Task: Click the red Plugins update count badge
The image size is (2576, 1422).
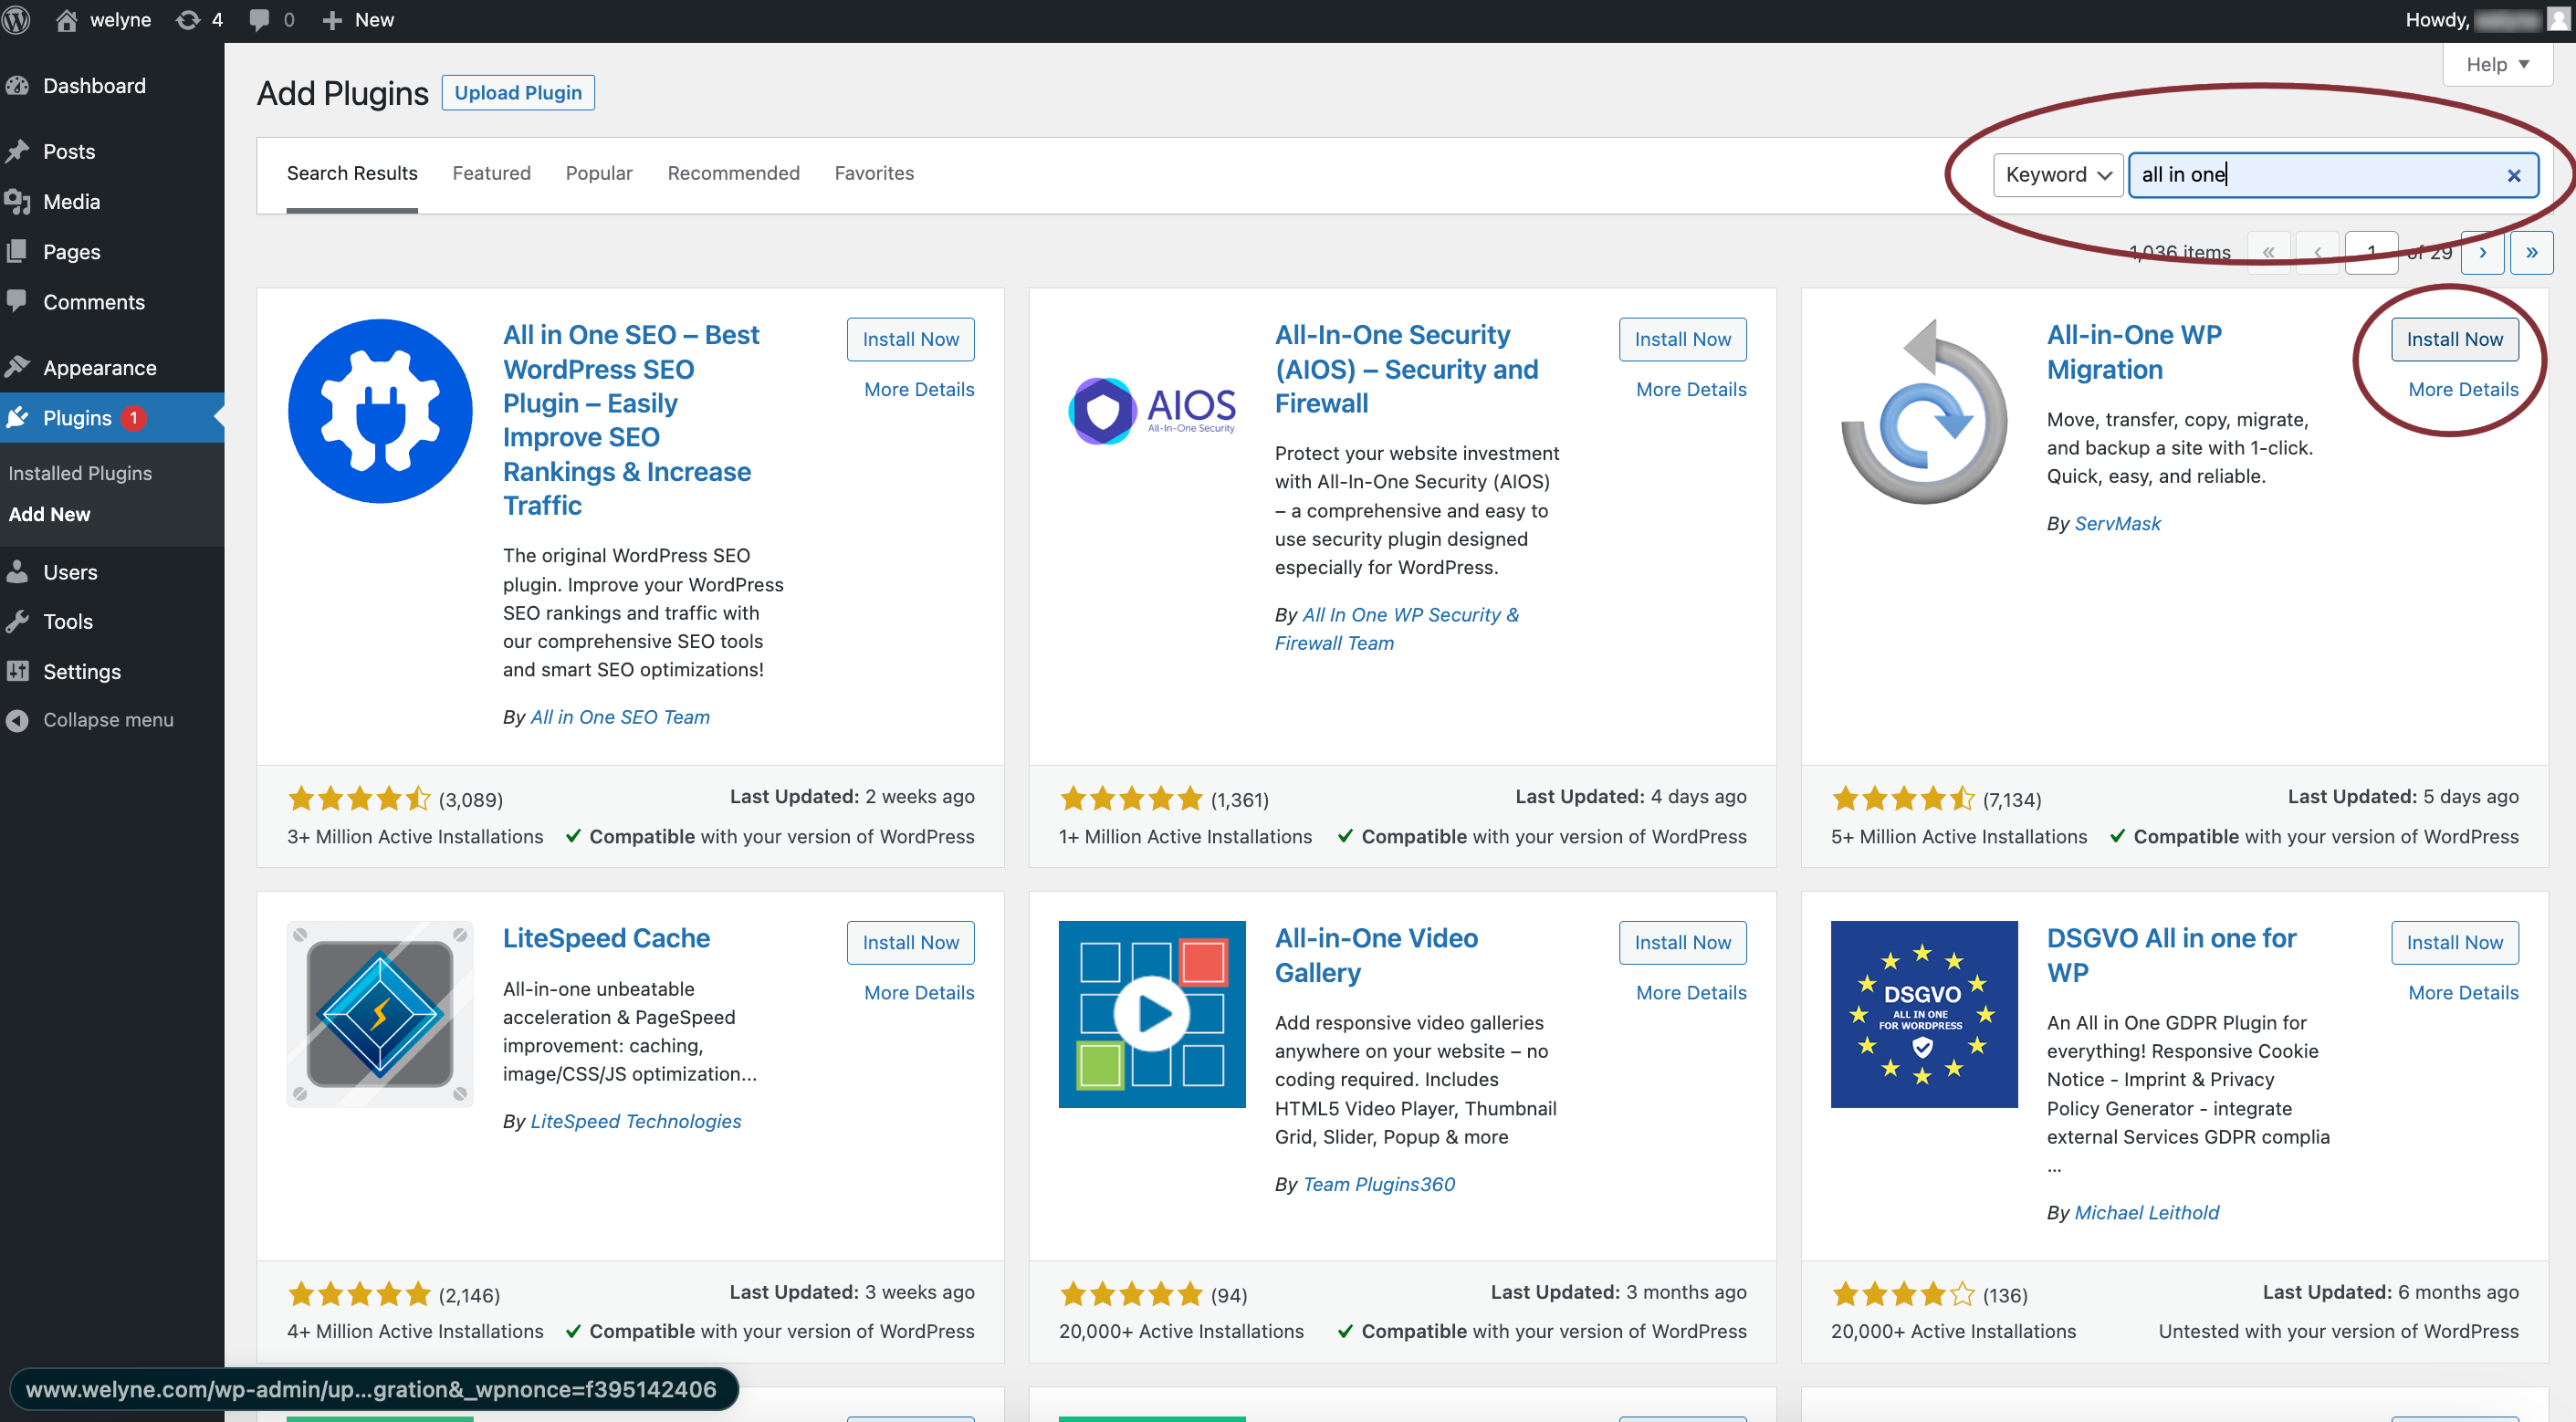Action: [x=133, y=418]
